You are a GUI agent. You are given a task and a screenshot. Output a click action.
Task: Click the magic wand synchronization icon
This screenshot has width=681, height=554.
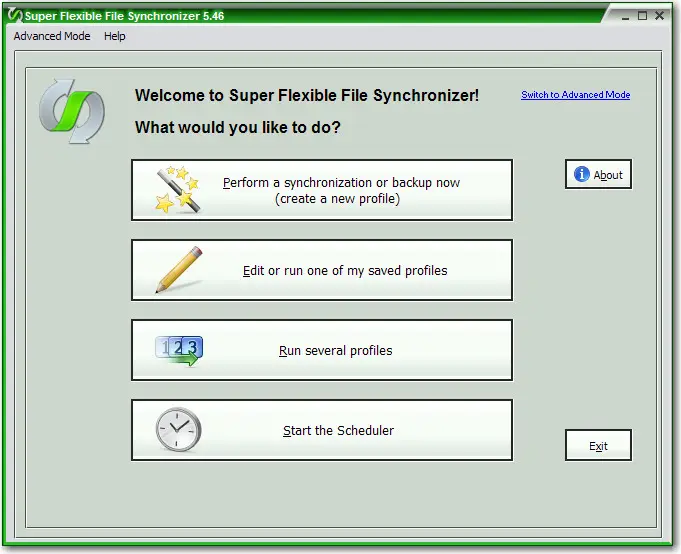click(x=178, y=190)
